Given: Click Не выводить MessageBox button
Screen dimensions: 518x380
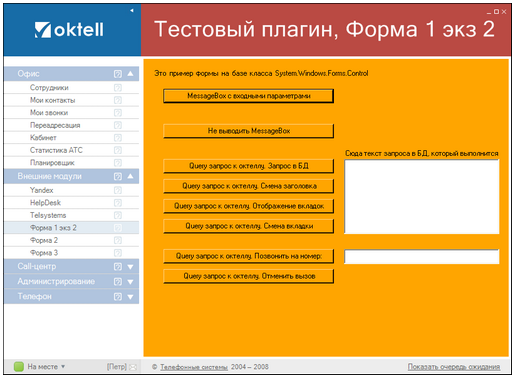Looking at the screenshot, I should (x=248, y=131).
